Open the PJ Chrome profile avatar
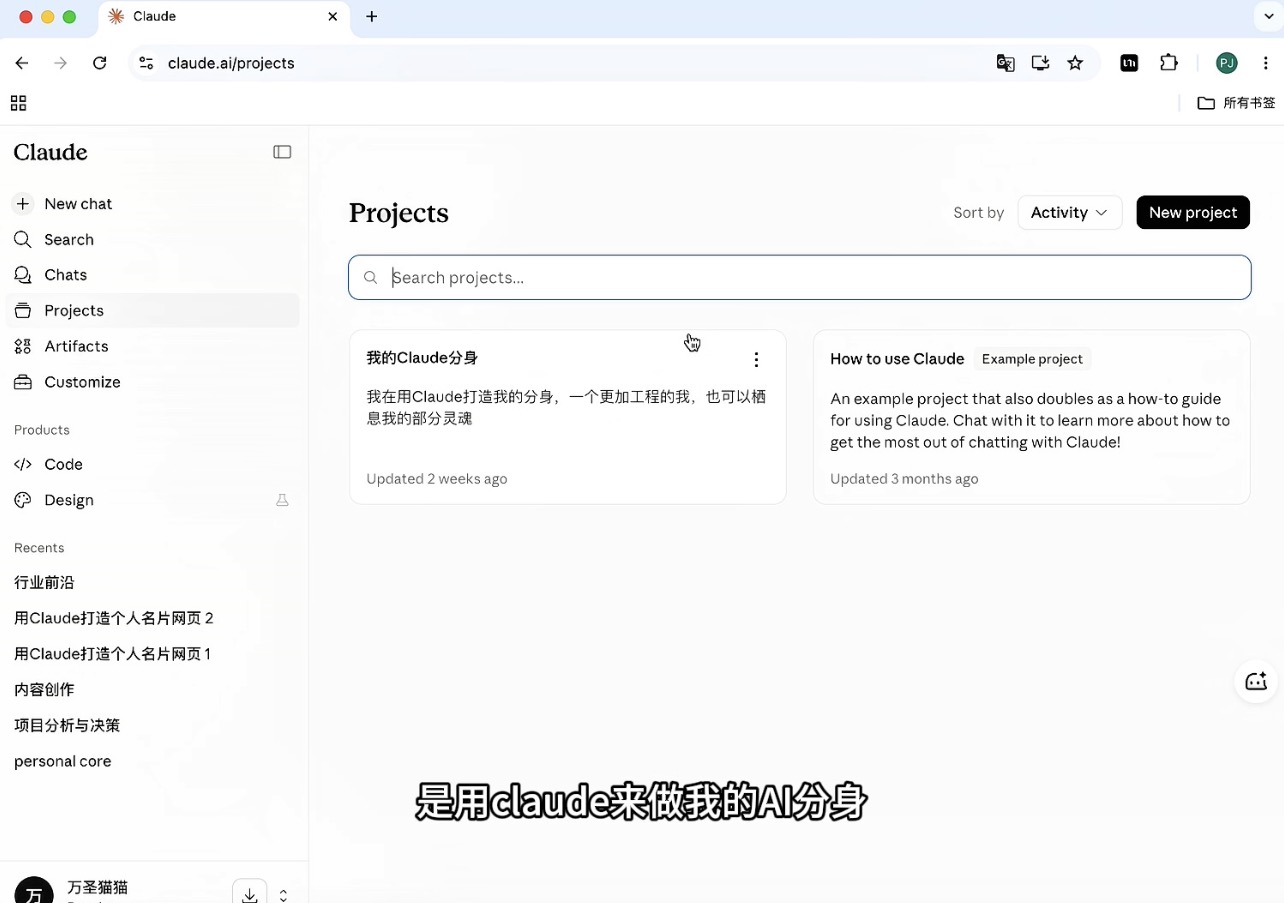1284x903 pixels. pyautogui.click(x=1227, y=63)
